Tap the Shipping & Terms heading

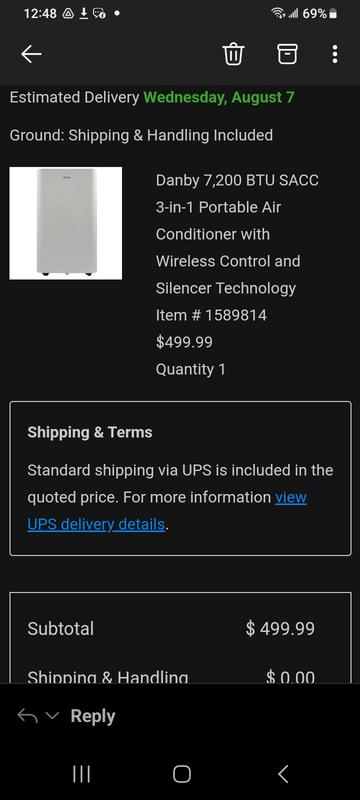(90, 432)
